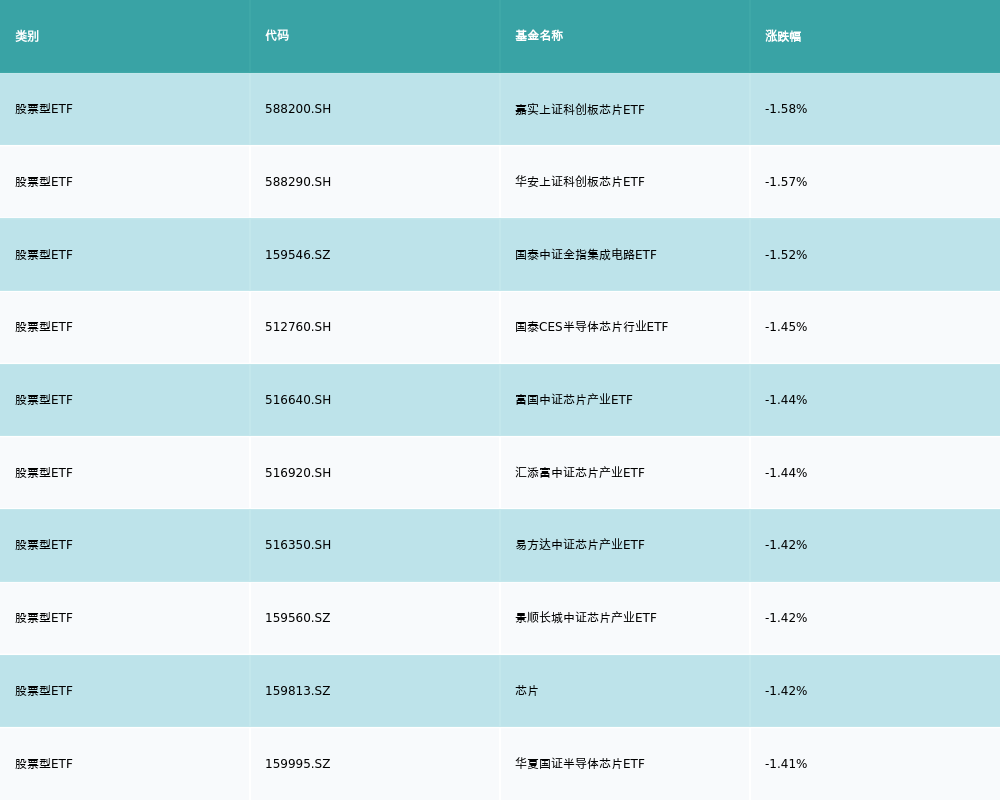The width and height of the screenshot is (1000, 800).
Task: Select fund code 159995.SZ
Action: coord(298,764)
